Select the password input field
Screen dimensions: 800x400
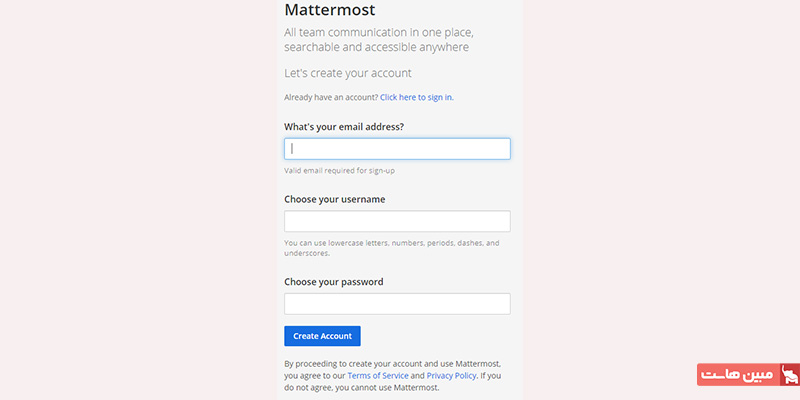tap(397, 303)
